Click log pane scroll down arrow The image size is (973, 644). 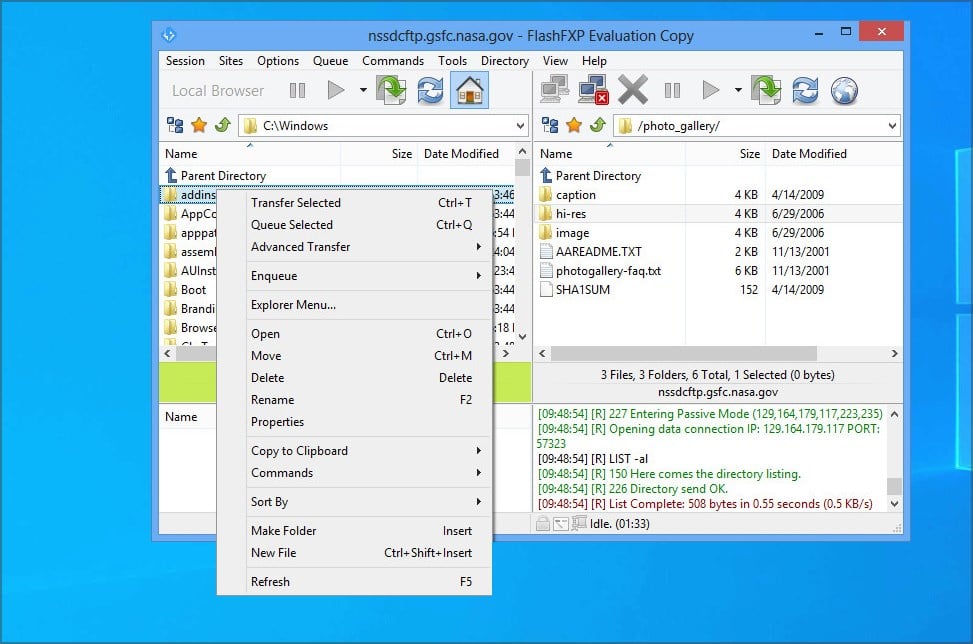click(894, 504)
